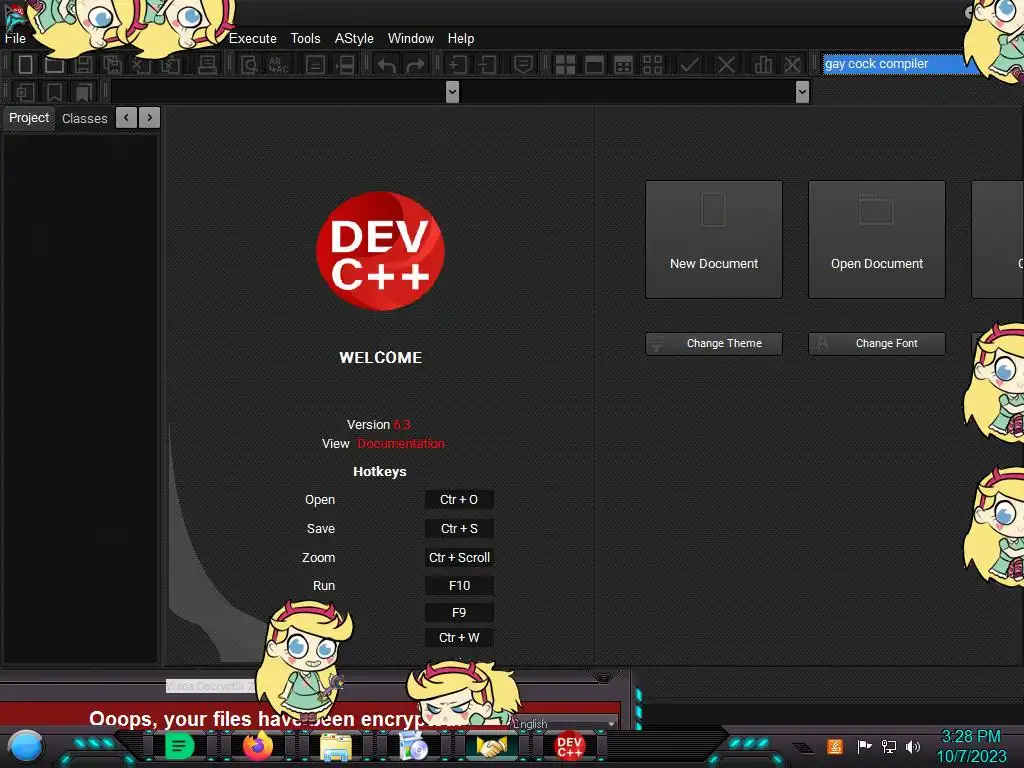Click the Profile analysis bar chart icon

point(763,65)
